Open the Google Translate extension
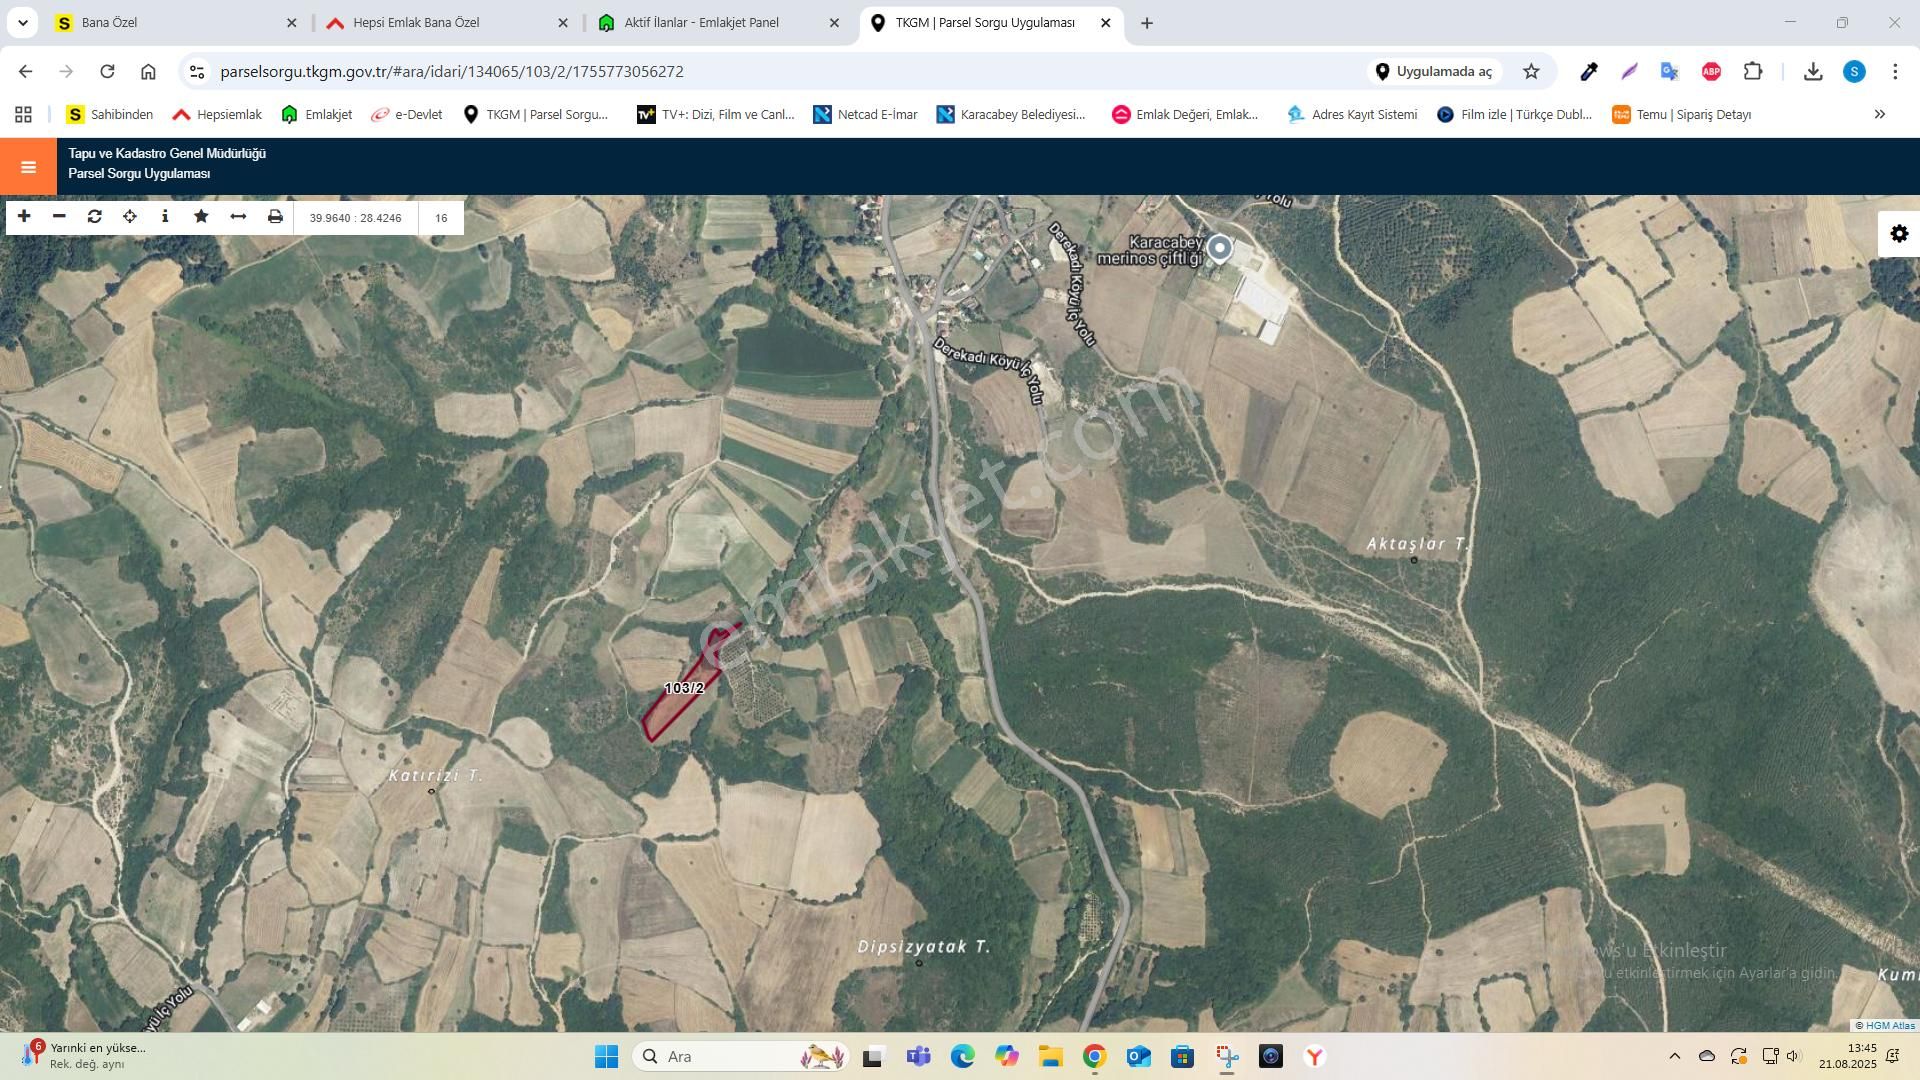The image size is (1920, 1080). pos(1669,71)
